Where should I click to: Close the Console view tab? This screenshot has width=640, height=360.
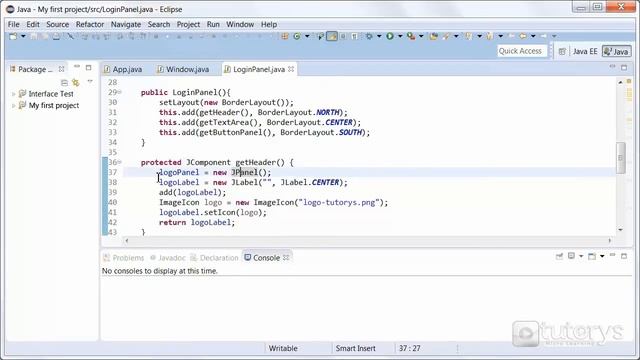(x=286, y=258)
